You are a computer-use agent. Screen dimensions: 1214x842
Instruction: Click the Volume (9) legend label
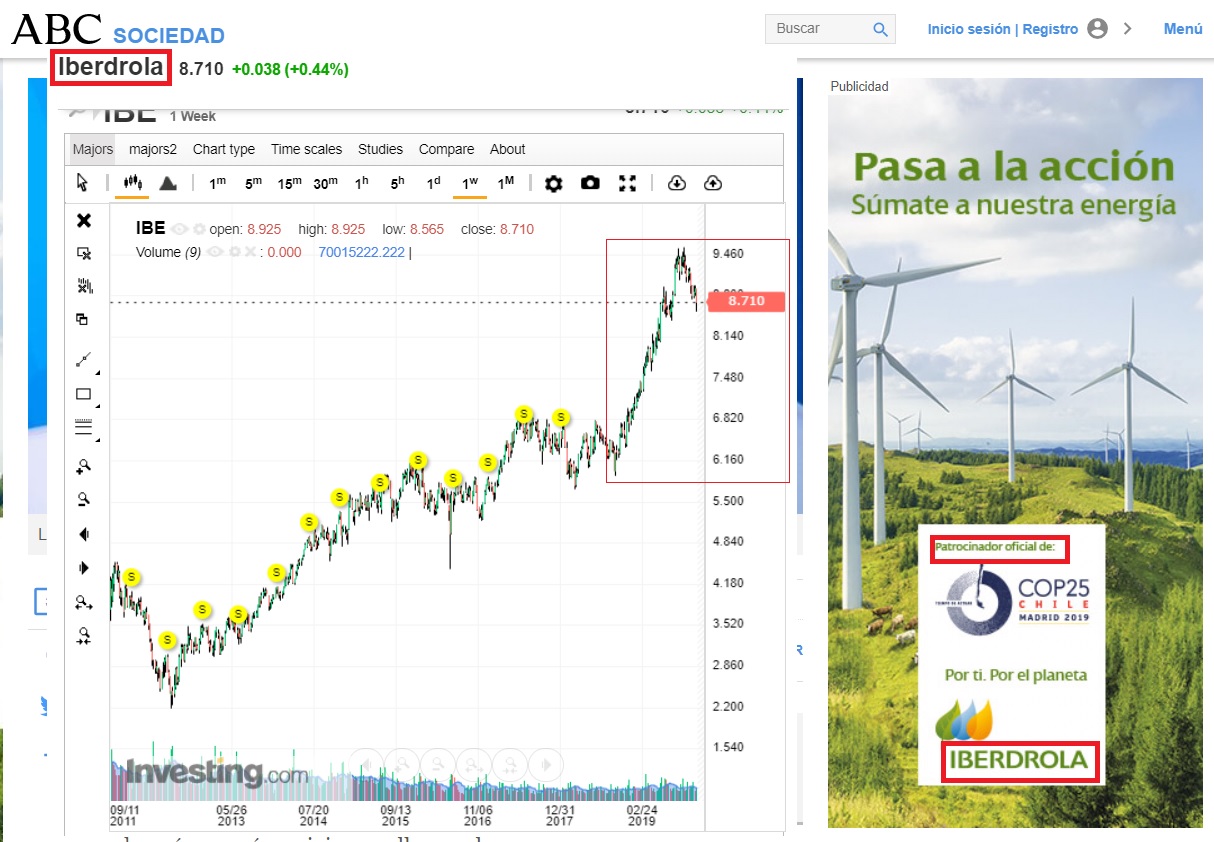tap(168, 252)
